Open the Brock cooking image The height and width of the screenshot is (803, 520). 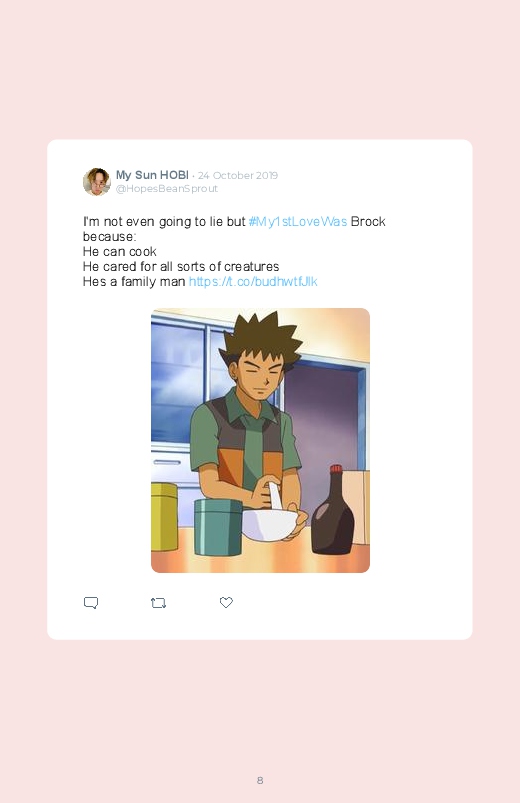pos(260,440)
